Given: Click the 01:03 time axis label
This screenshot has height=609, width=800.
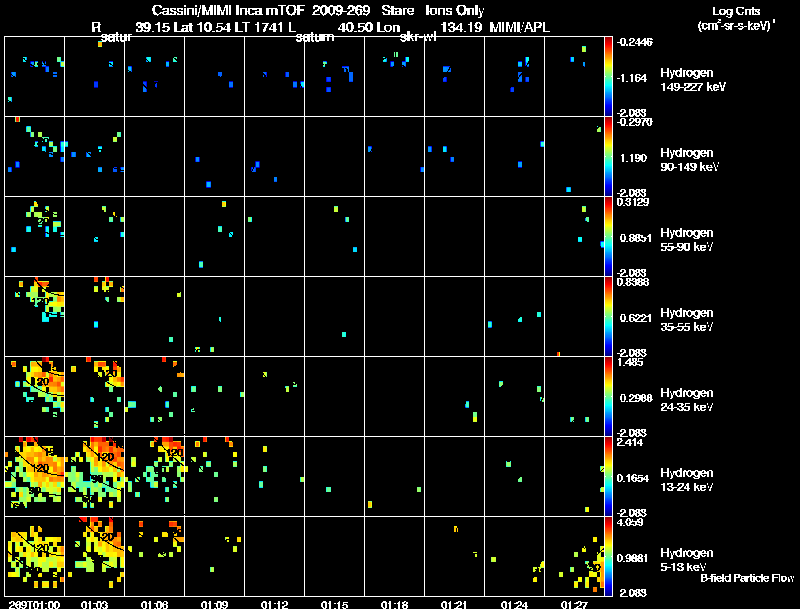Looking at the screenshot, I should pos(94,604).
